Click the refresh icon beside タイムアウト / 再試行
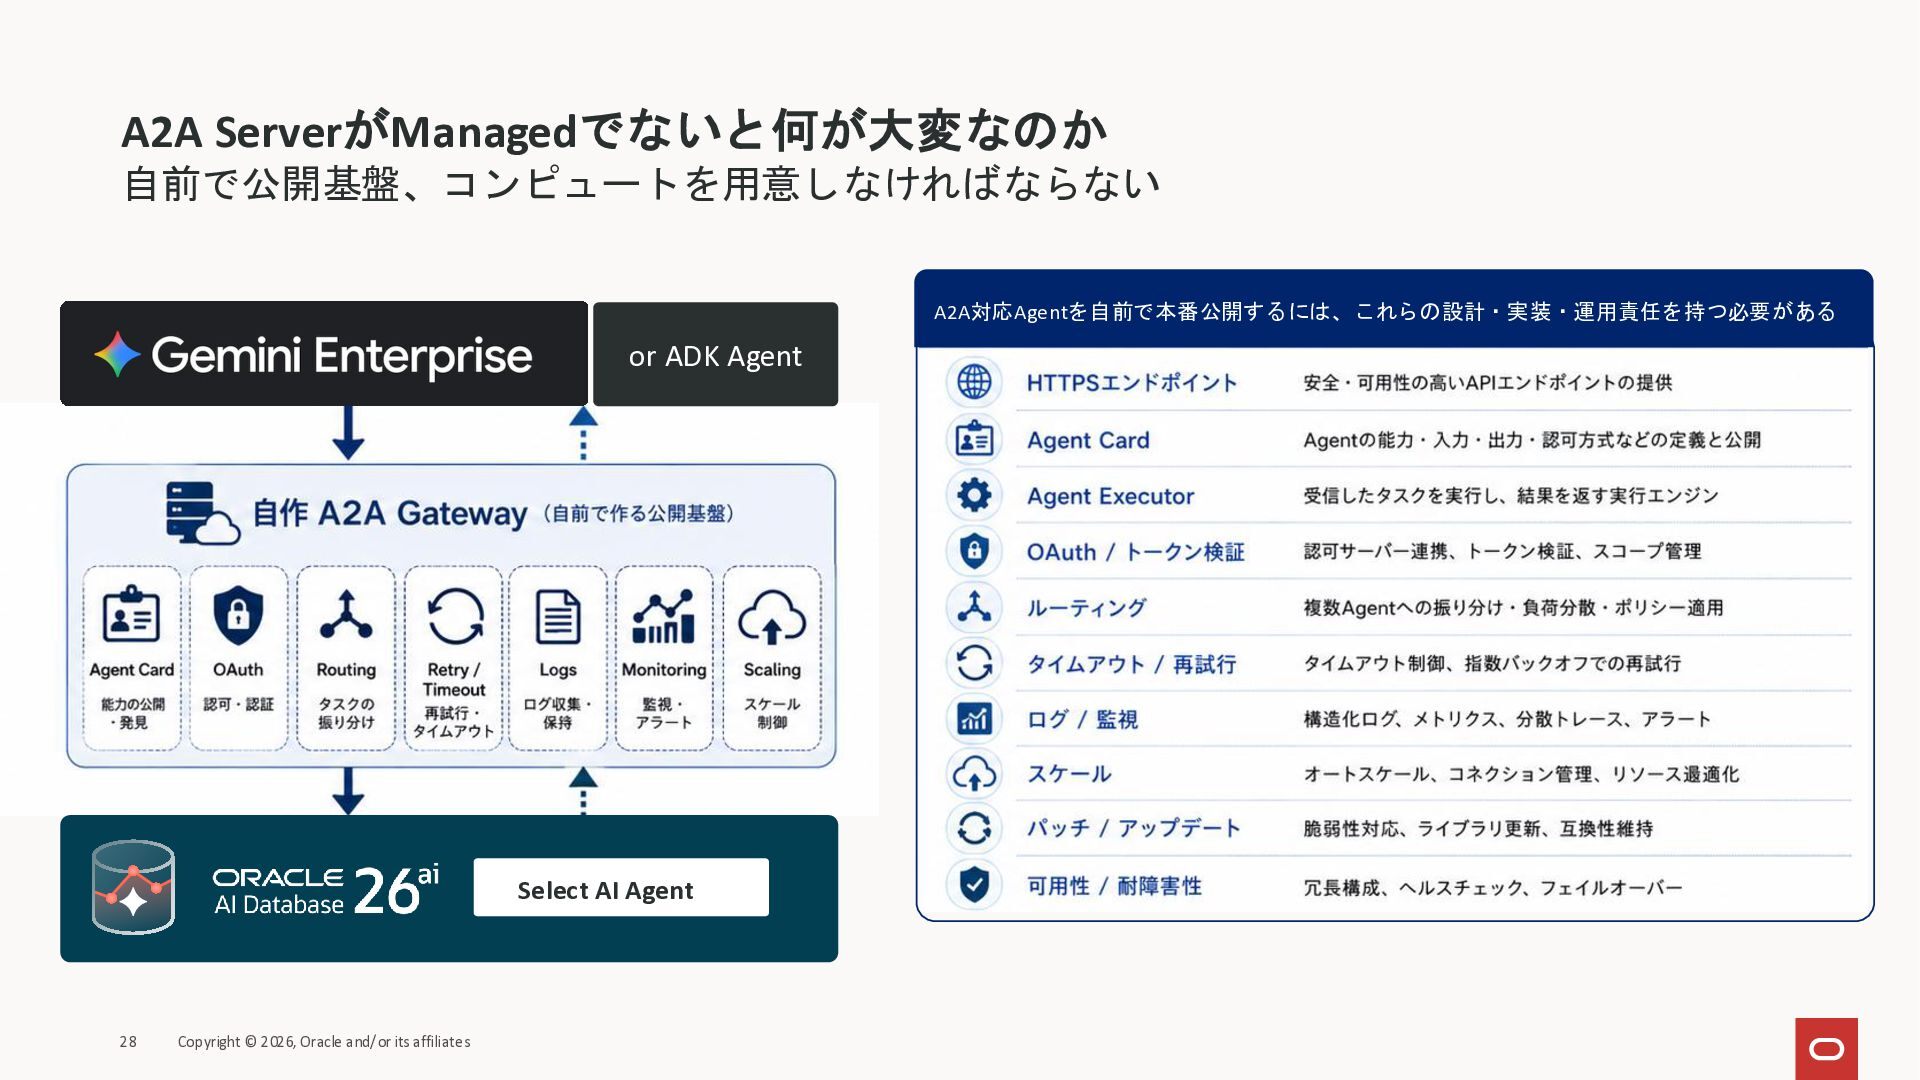Viewport: 1920px width, 1080px height. (x=974, y=662)
